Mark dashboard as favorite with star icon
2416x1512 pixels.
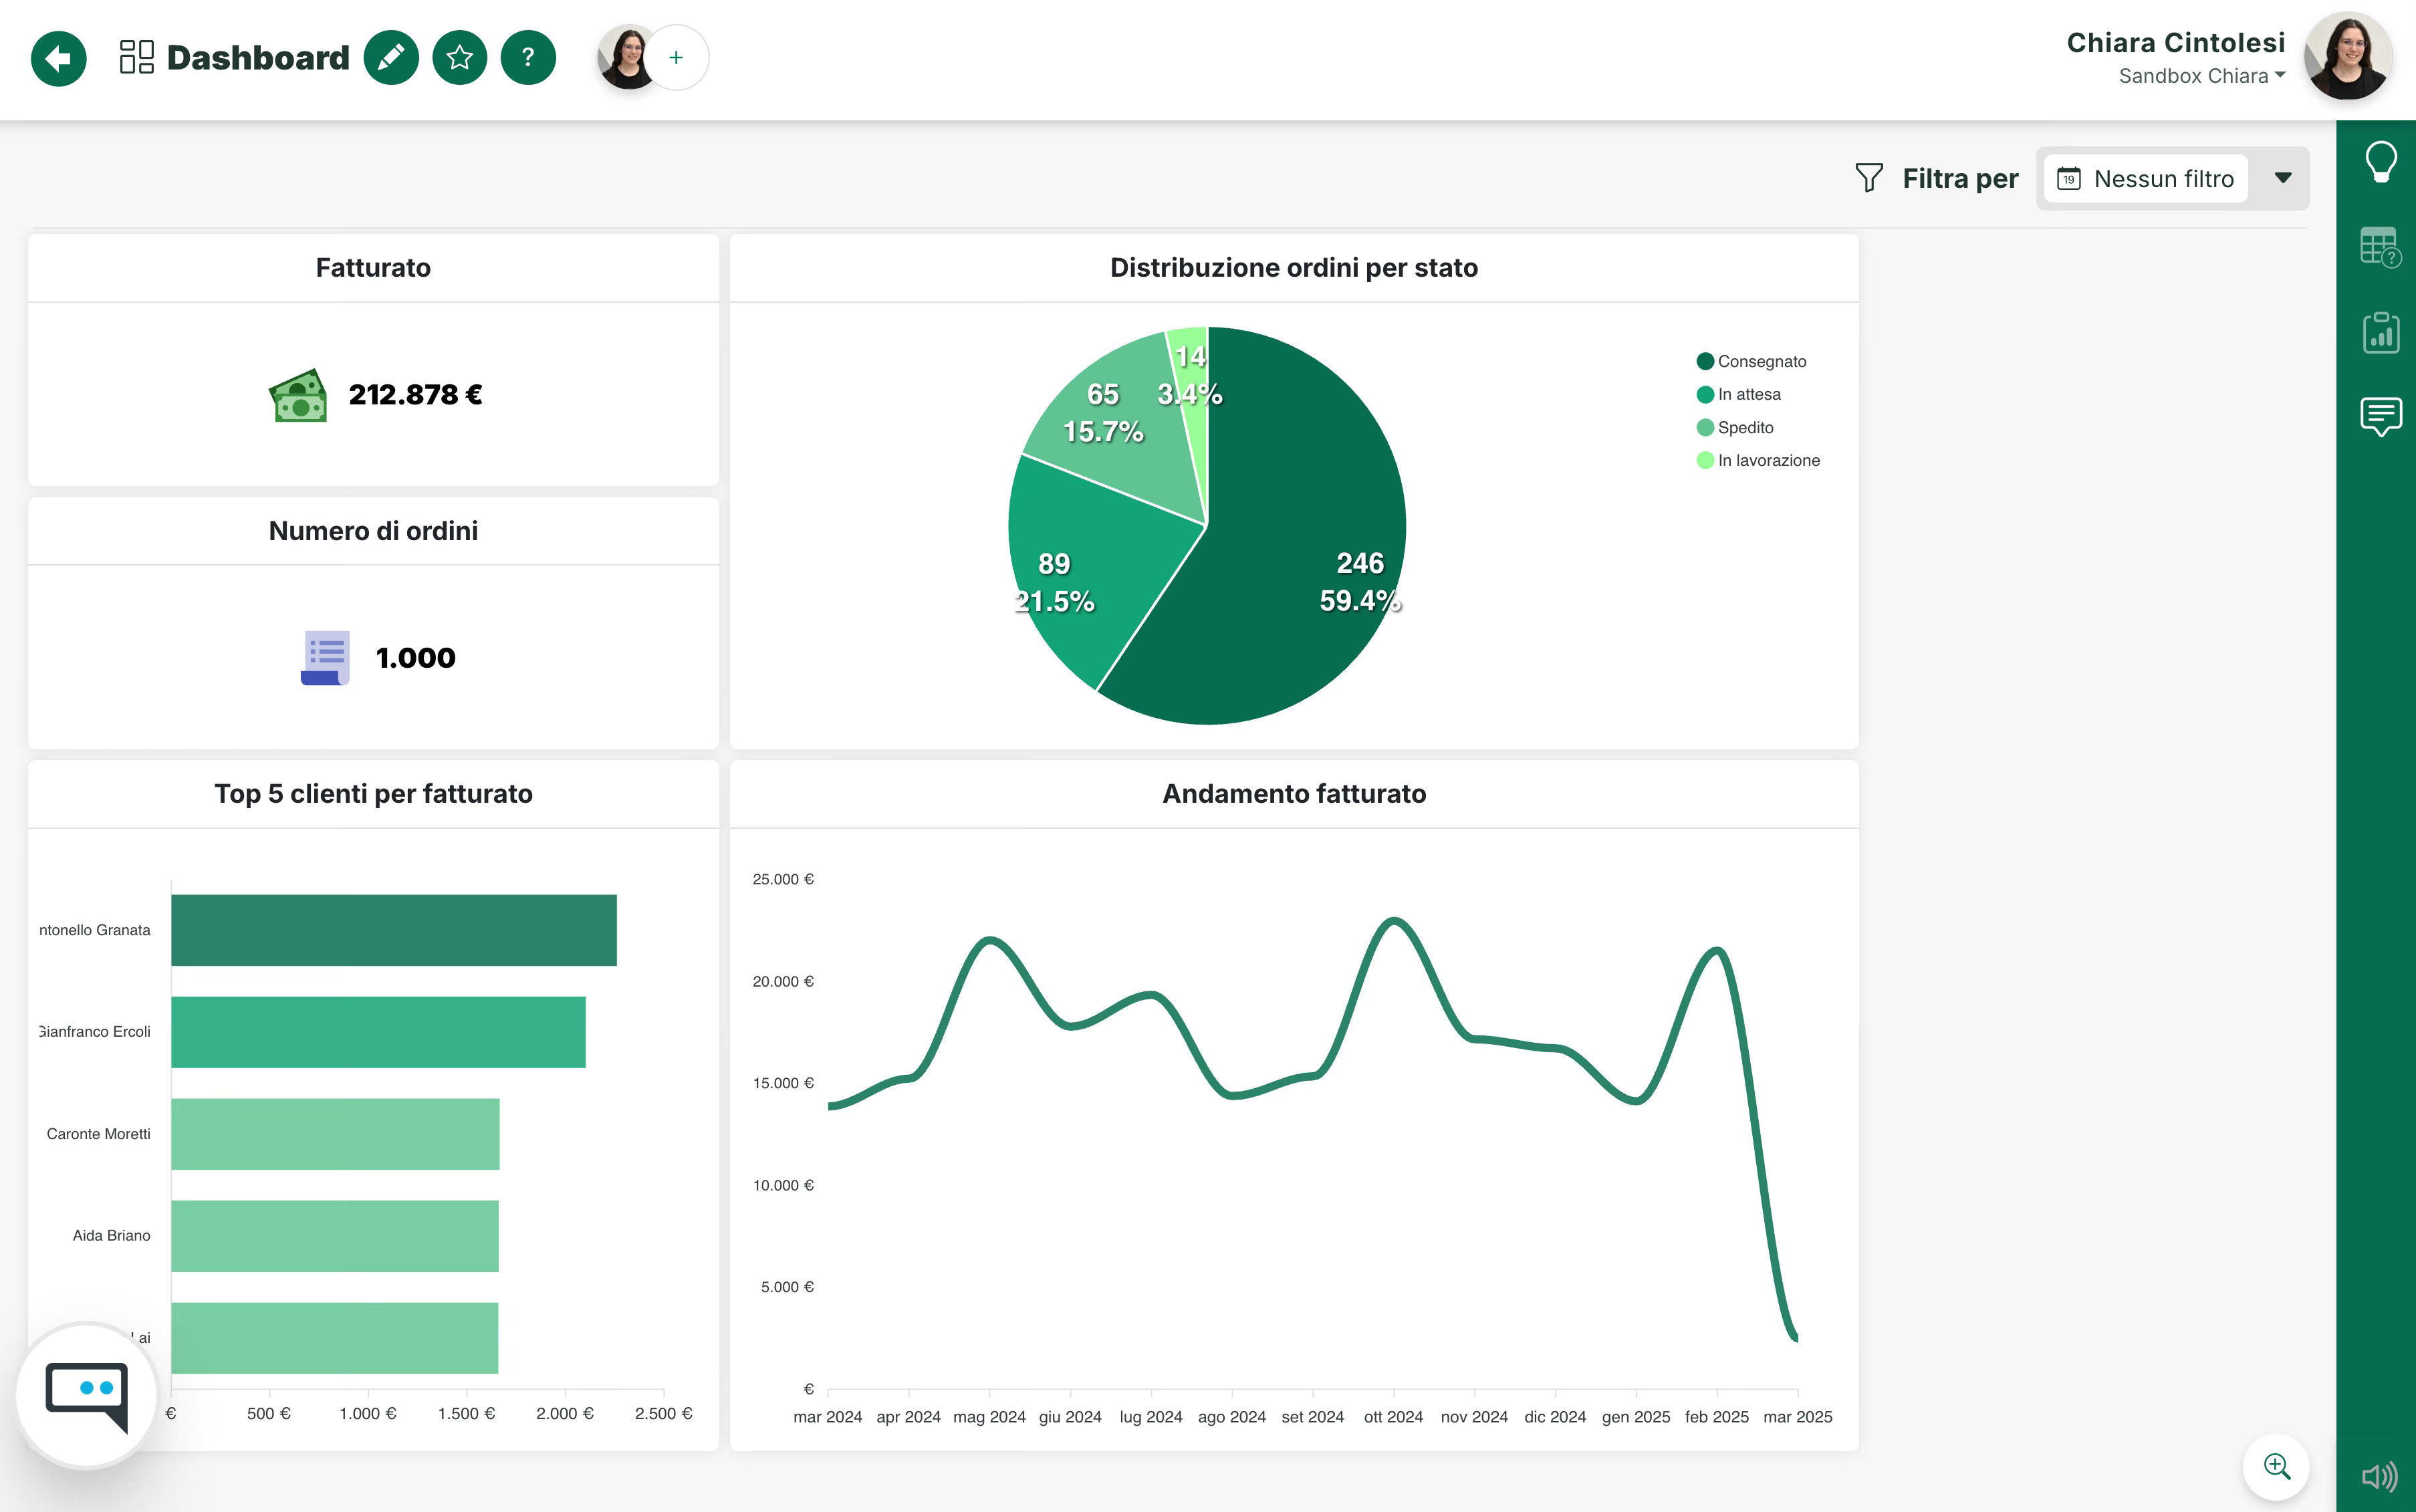tap(460, 58)
